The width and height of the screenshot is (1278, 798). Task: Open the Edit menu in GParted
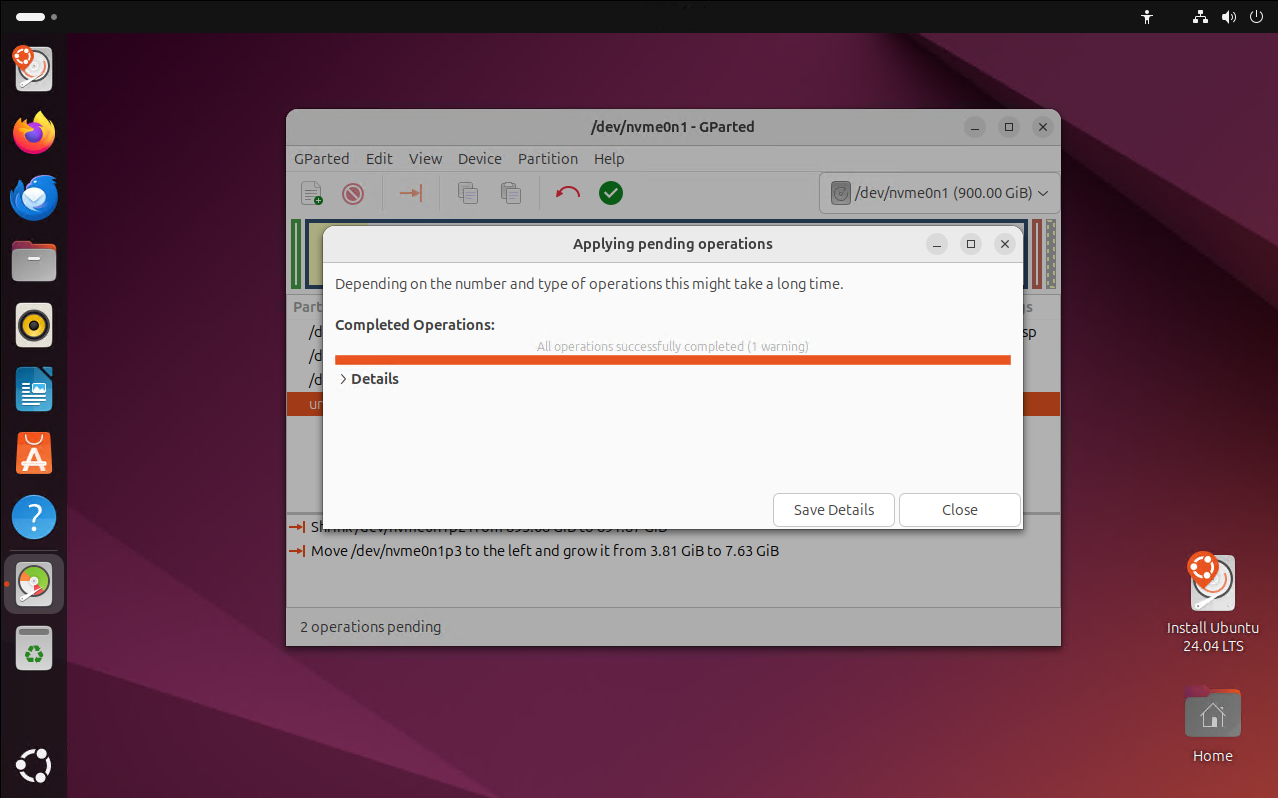pos(379,159)
